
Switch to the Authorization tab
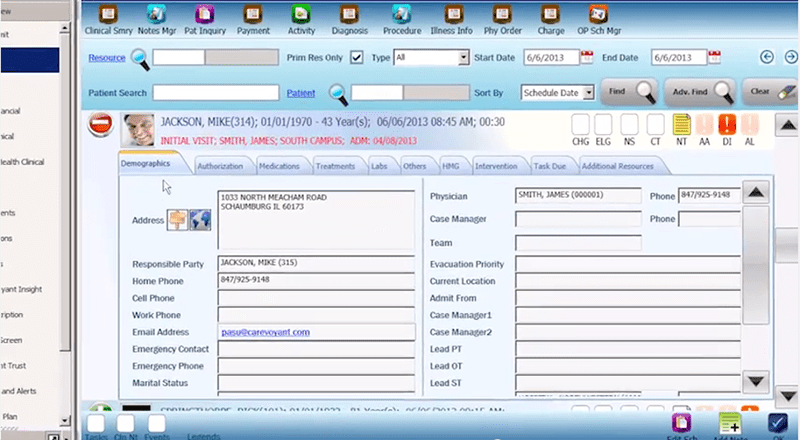click(220, 166)
